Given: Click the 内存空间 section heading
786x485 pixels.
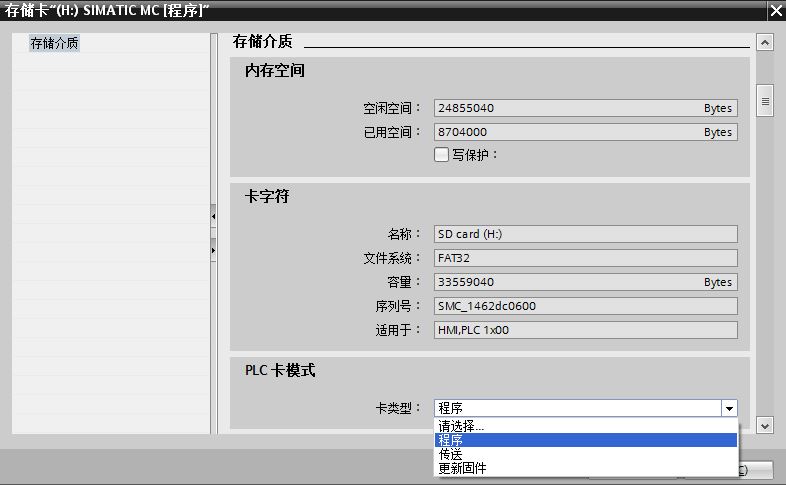Looking at the screenshot, I should point(275,71).
